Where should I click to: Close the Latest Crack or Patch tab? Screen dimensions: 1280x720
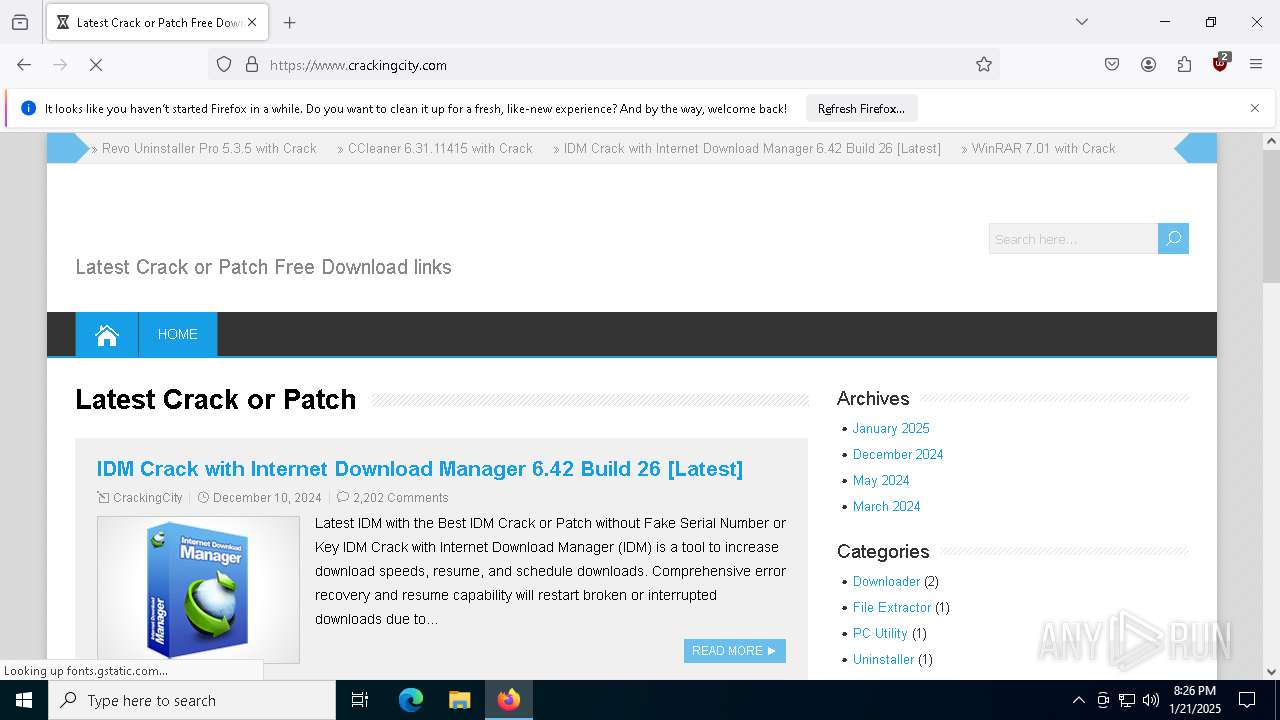(x=252, y=22)
